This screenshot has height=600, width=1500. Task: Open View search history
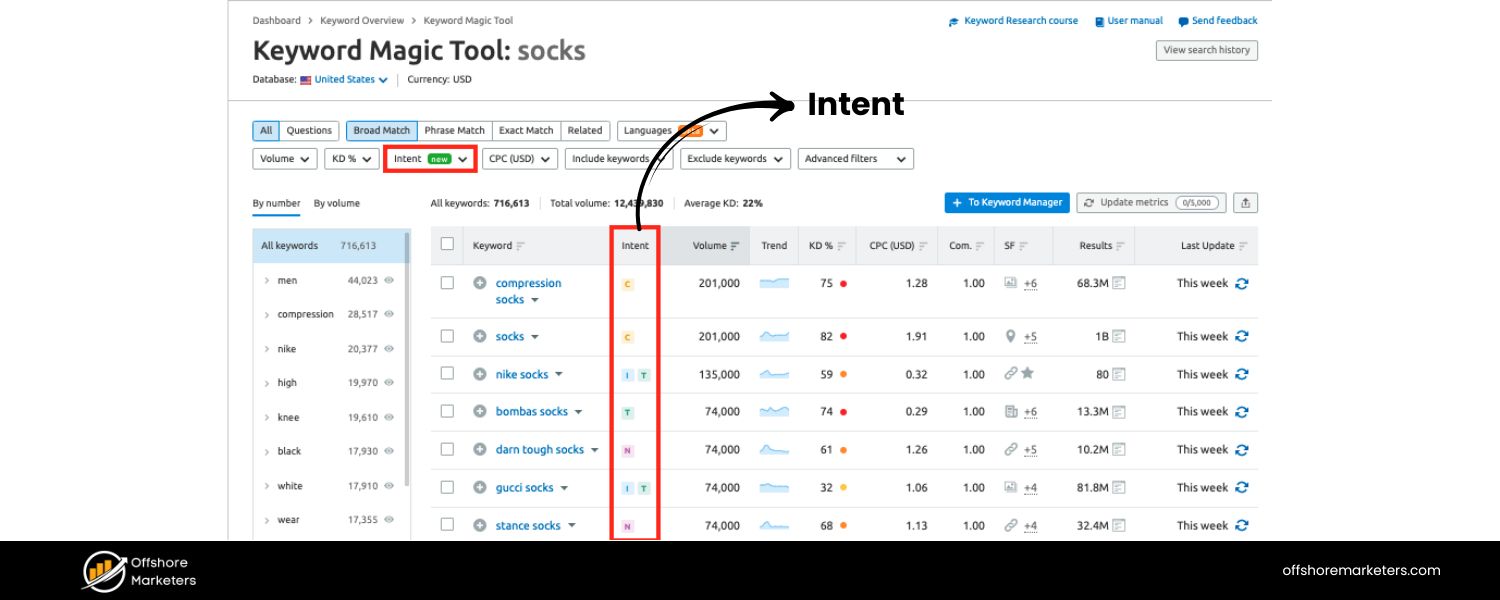pyautogui.click(x=1206, y=50)
